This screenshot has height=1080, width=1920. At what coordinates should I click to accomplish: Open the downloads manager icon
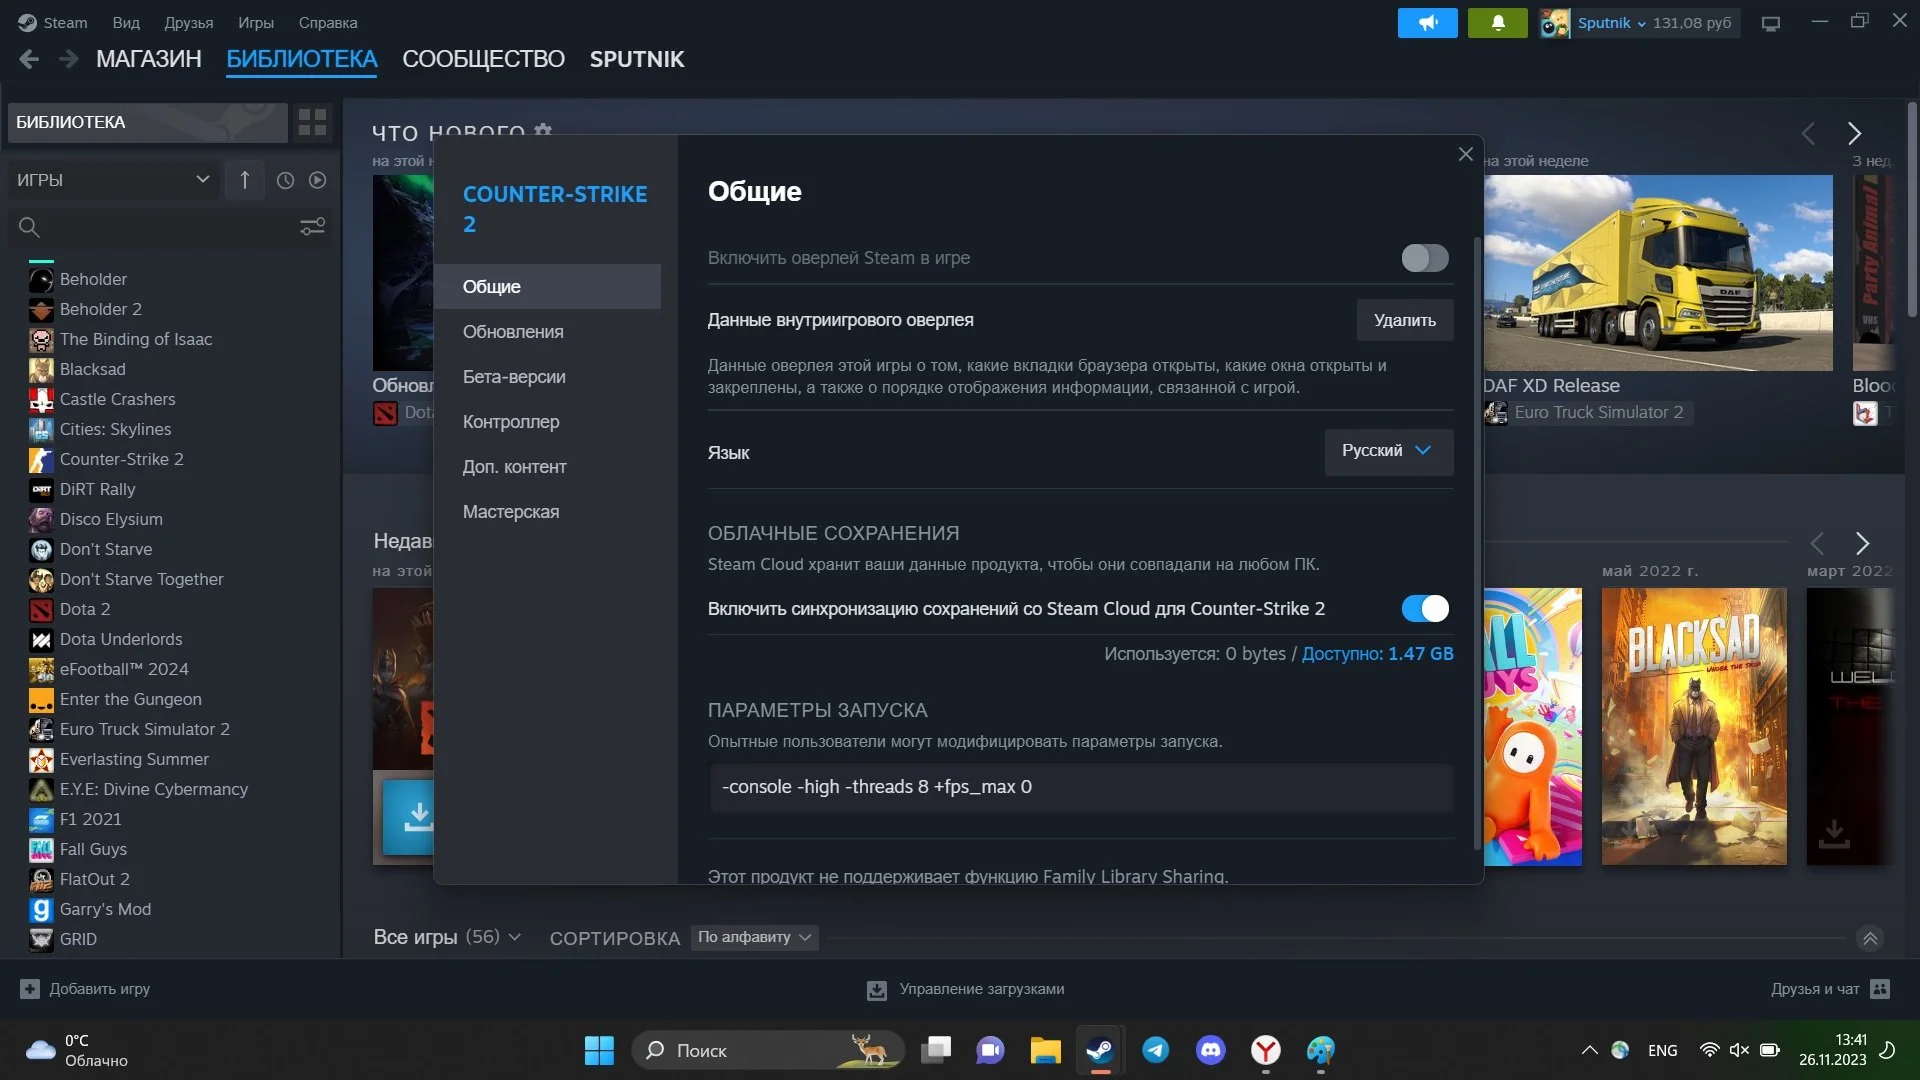(x=876, y=990)
